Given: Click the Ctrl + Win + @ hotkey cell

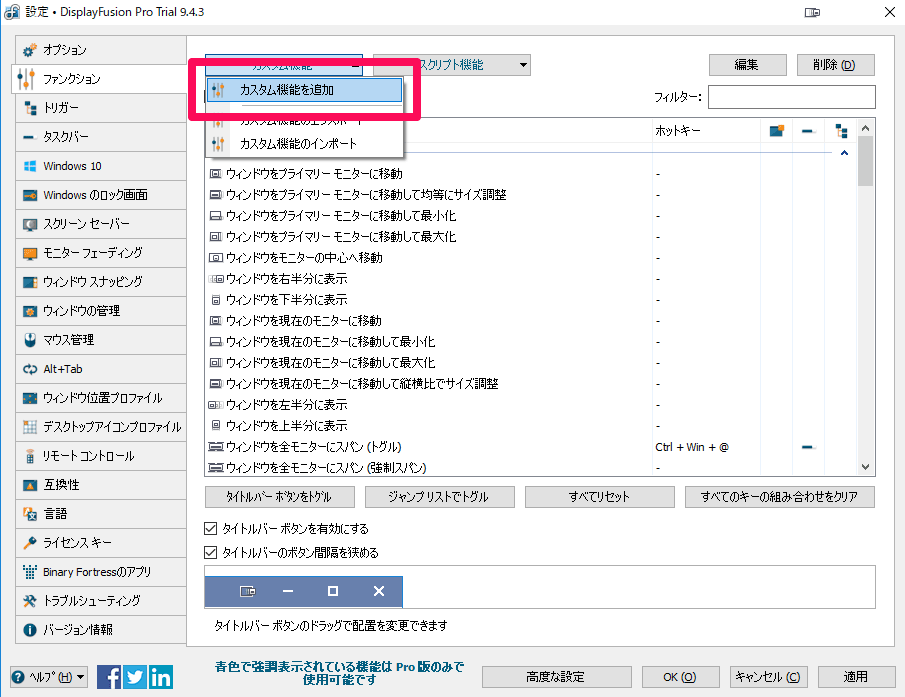Looking at the screenshot, I should point(693,447).
